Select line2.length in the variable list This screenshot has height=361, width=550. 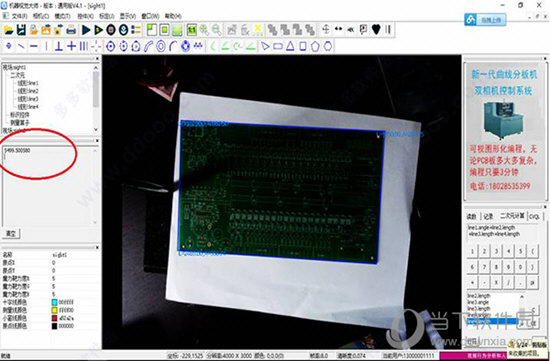(479, 296)
